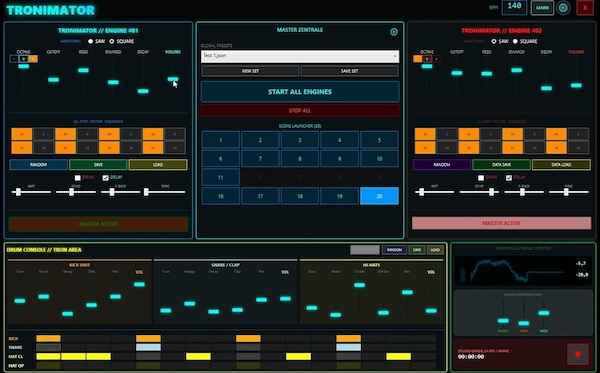600x373 pixels.
Task: Click NEW SET button
Action: point(250,71)
